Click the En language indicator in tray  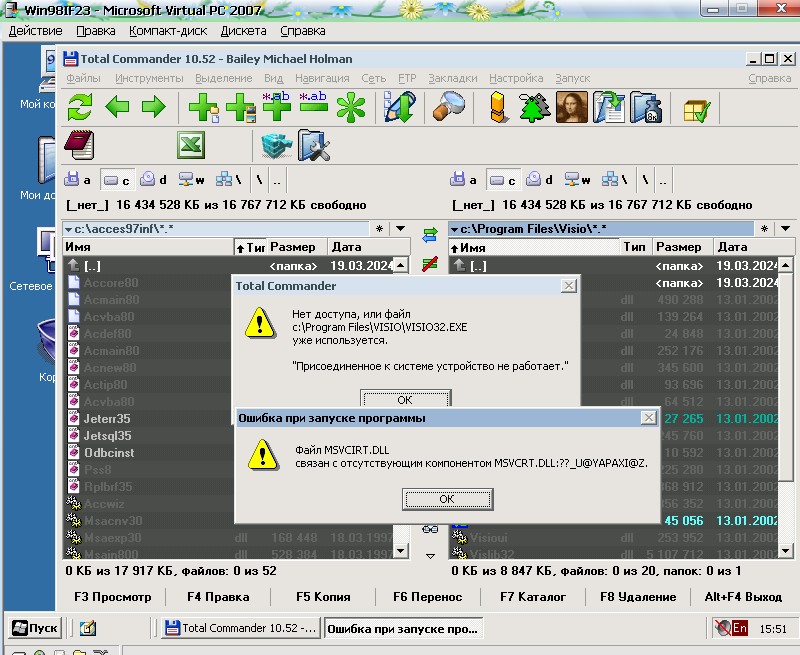click(x=740, y=628)
